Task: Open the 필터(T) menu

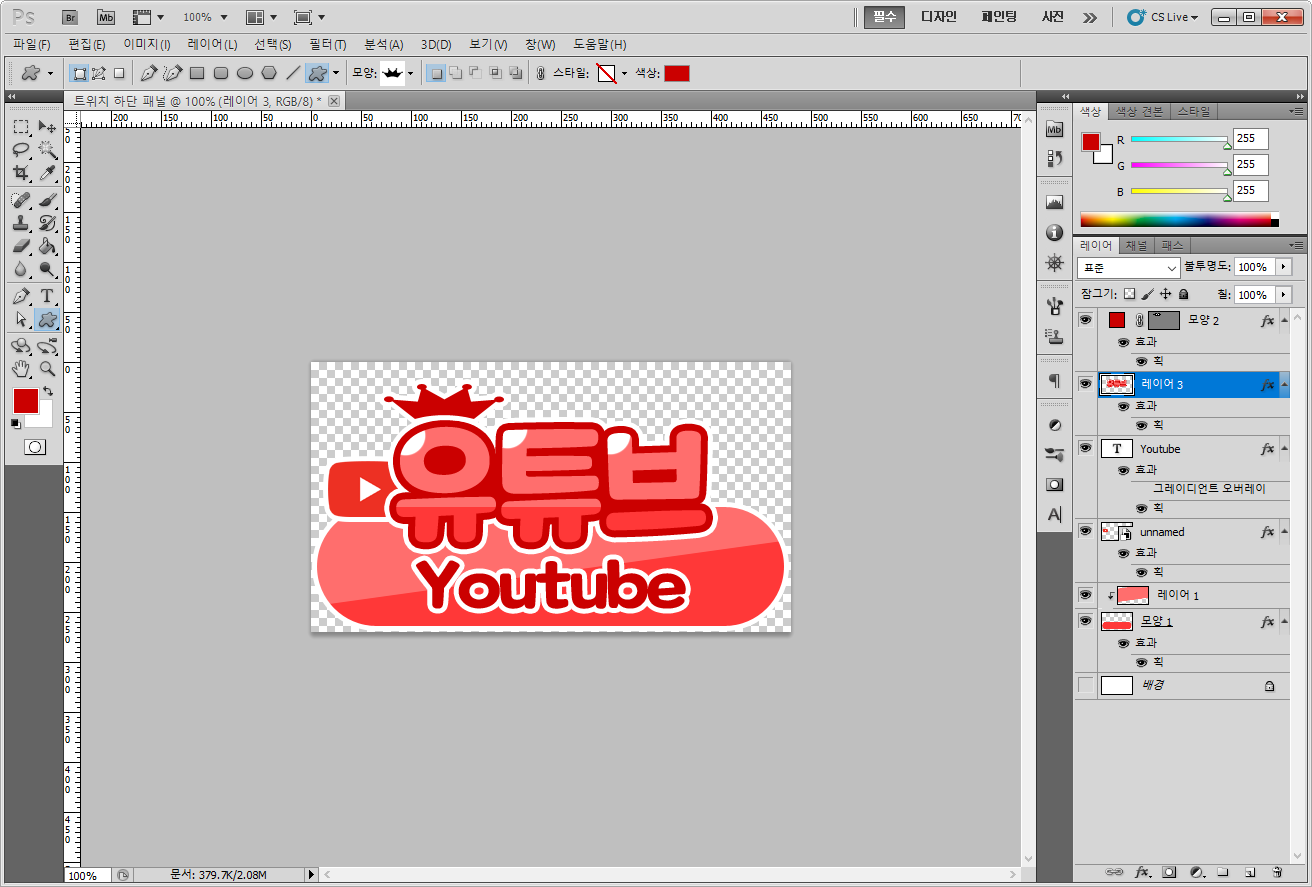Action: [328, 45]
